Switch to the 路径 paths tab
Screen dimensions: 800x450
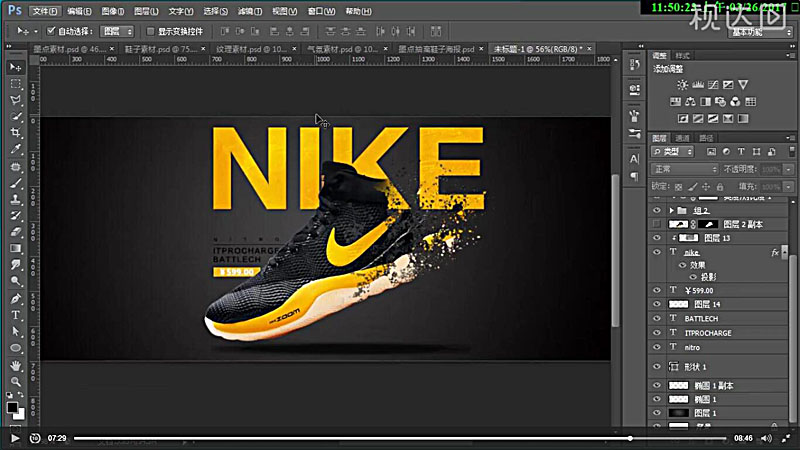[706, 138]
